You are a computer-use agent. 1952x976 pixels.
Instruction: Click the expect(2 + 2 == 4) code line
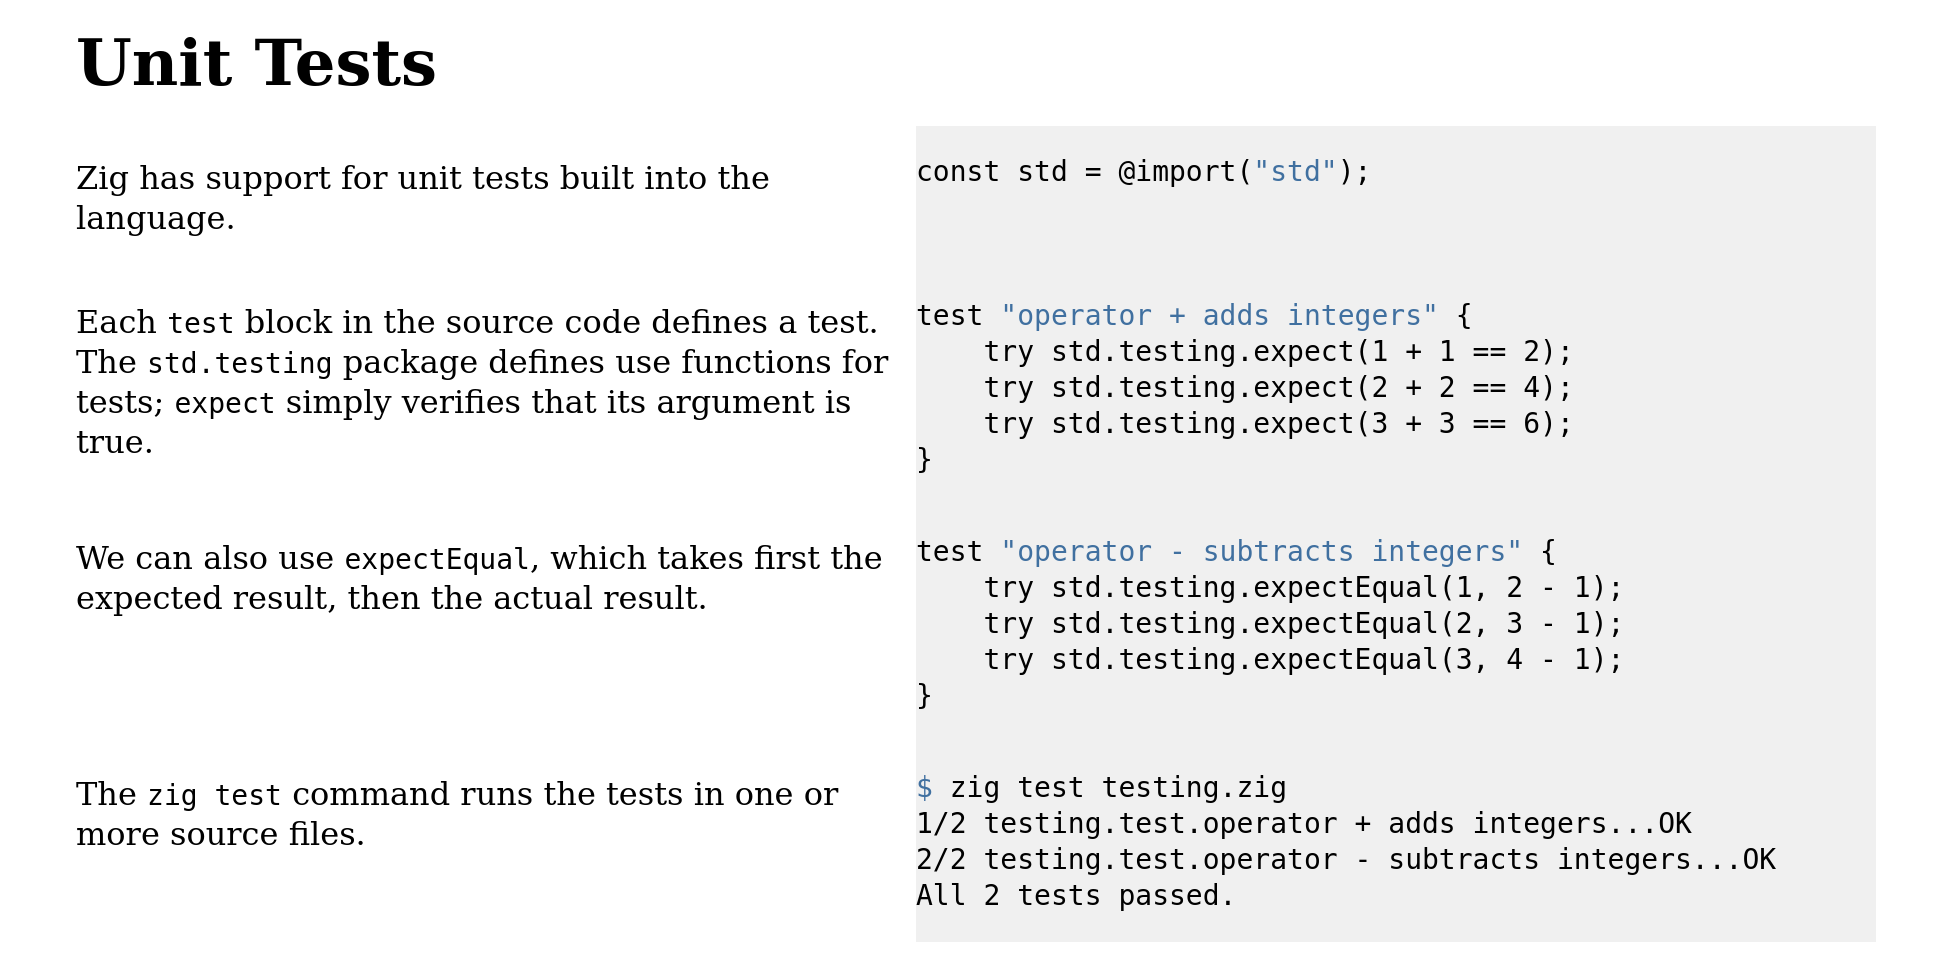(x=1277, y=388)
